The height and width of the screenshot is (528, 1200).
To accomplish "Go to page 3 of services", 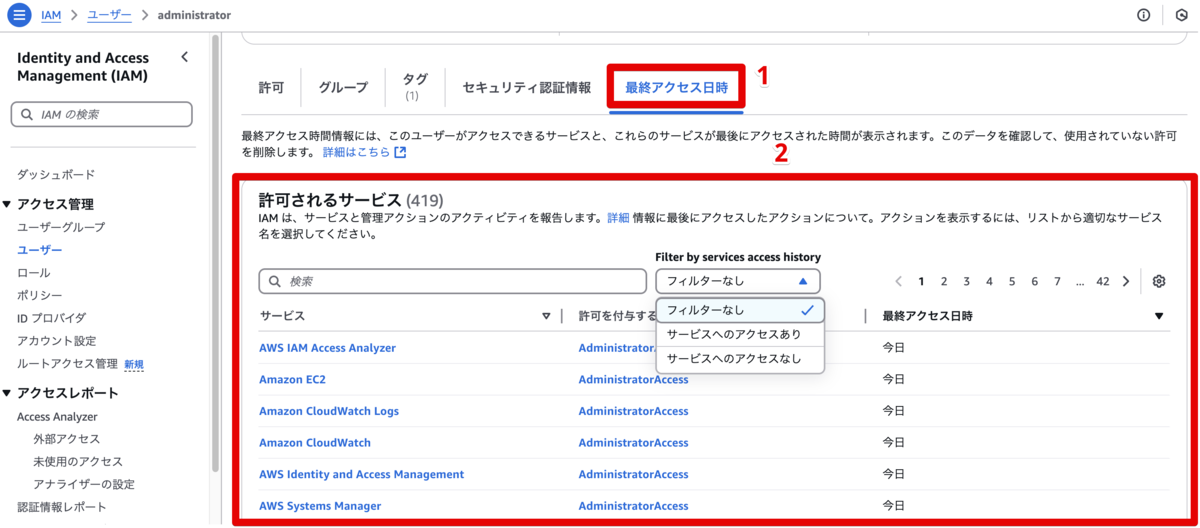I will click(x=967, y=282).
